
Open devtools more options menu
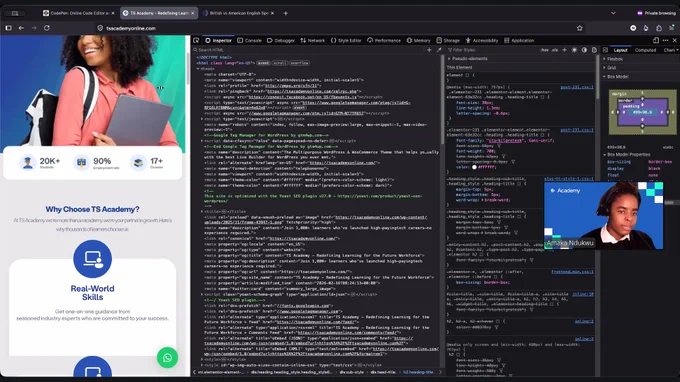[x=665, y=40]
